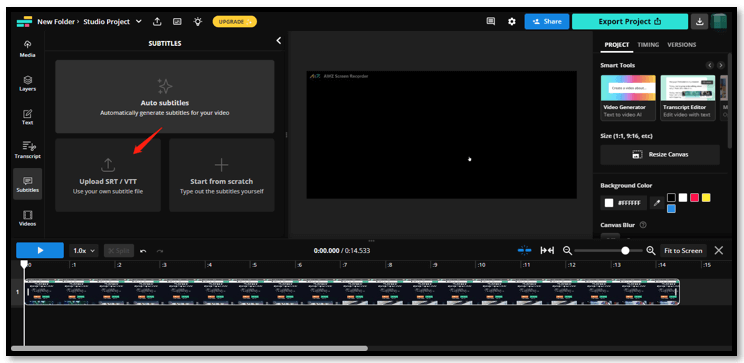Click the Fit to Screen button
Image resolution: width=744 pixels, height=363 pixels.
[x=683, y=251]
